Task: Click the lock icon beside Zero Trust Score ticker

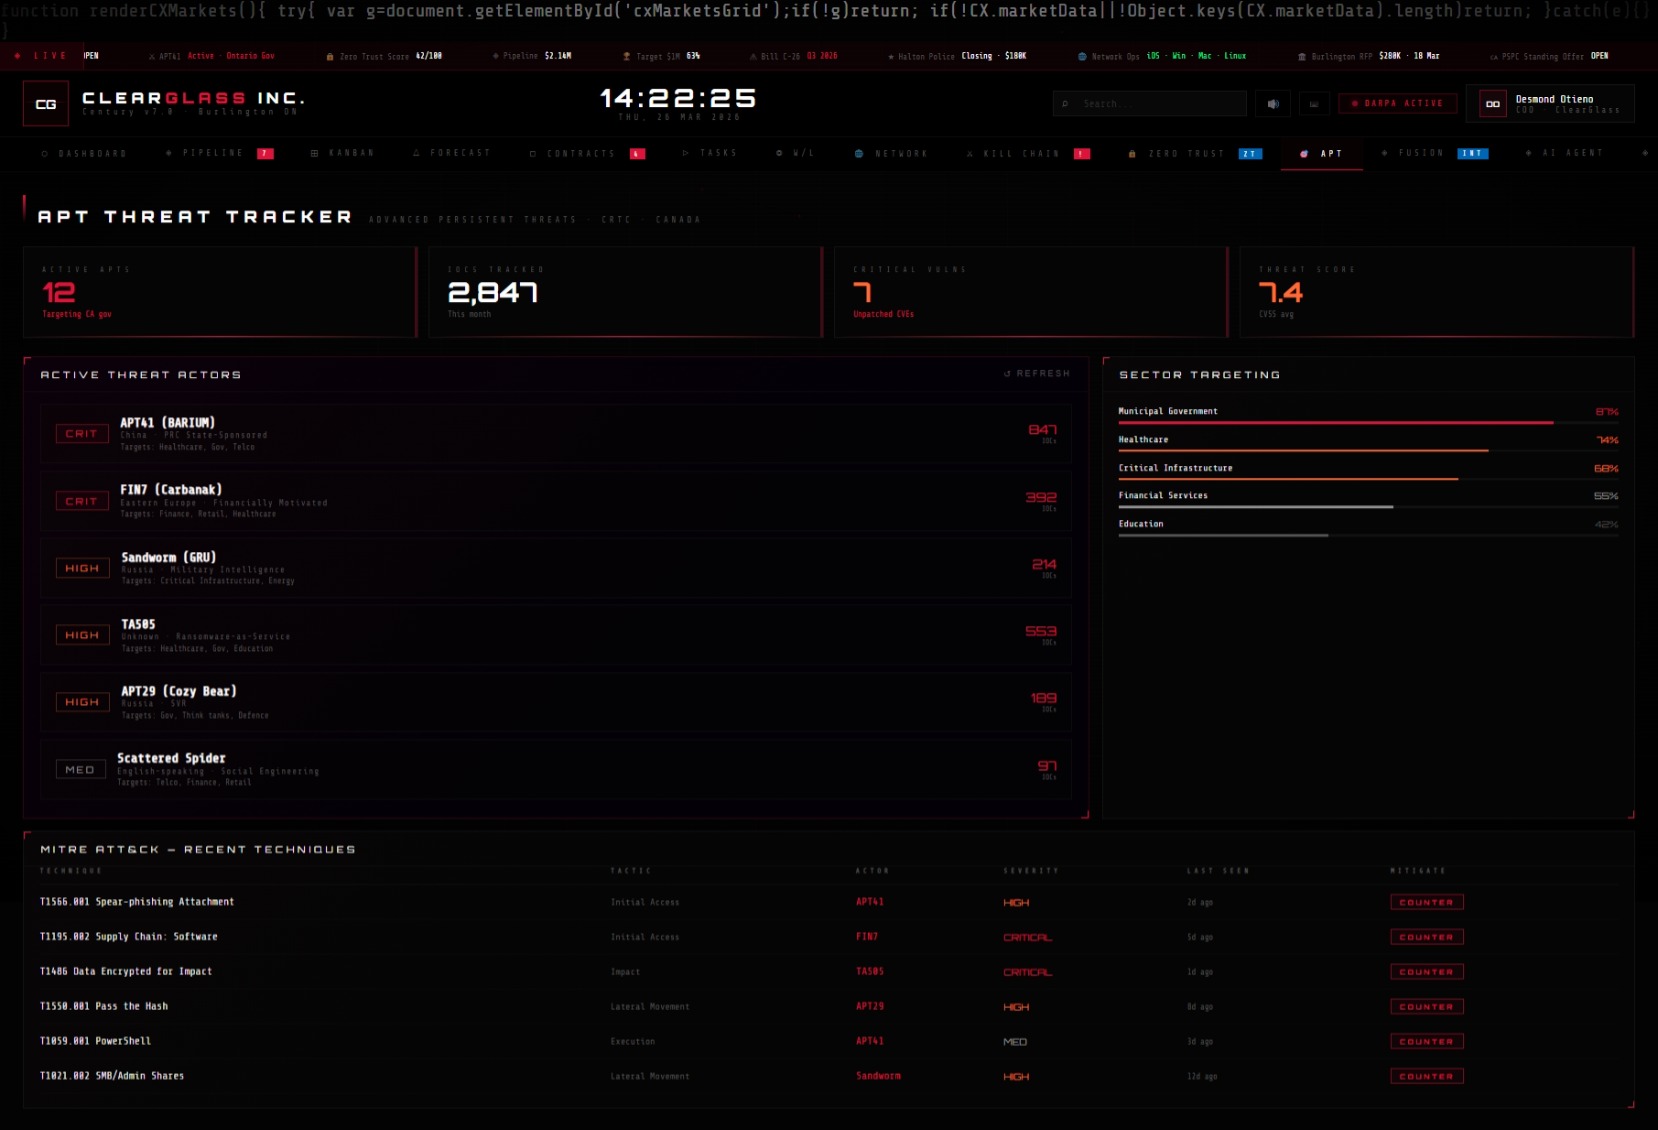Action: (330, 57)
